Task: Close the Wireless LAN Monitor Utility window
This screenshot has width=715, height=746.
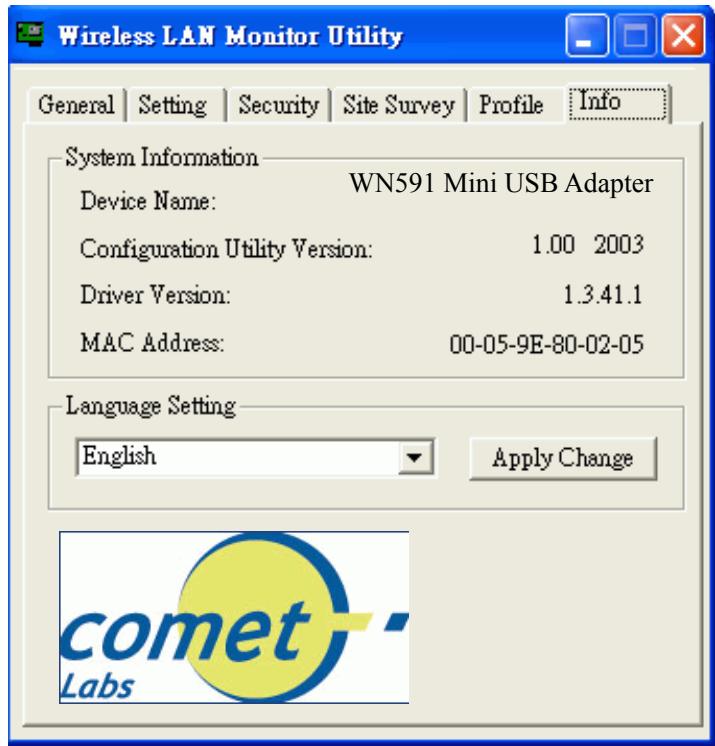Action: click(x=684, y=35)
